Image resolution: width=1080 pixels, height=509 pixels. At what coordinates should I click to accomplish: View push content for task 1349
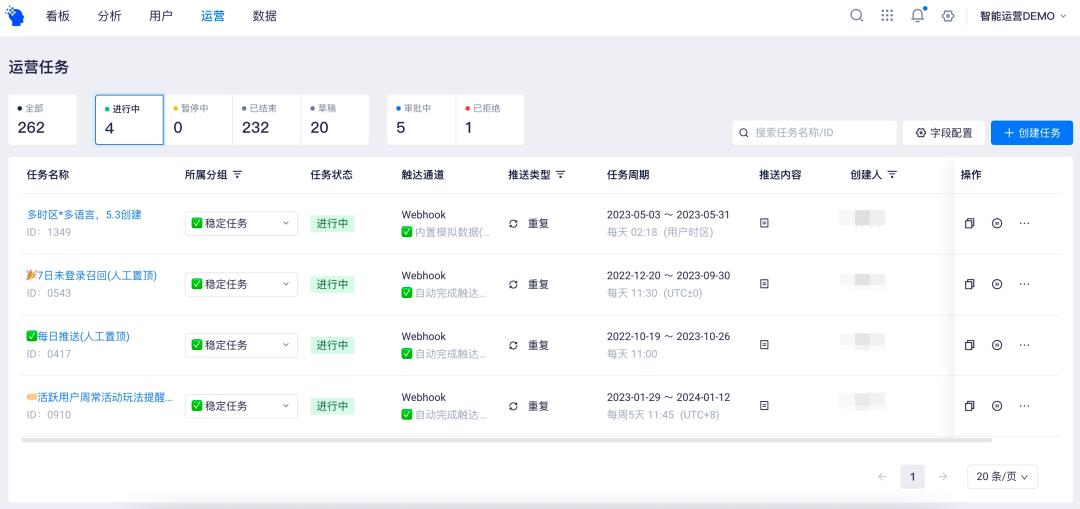[x=764, y=223]
